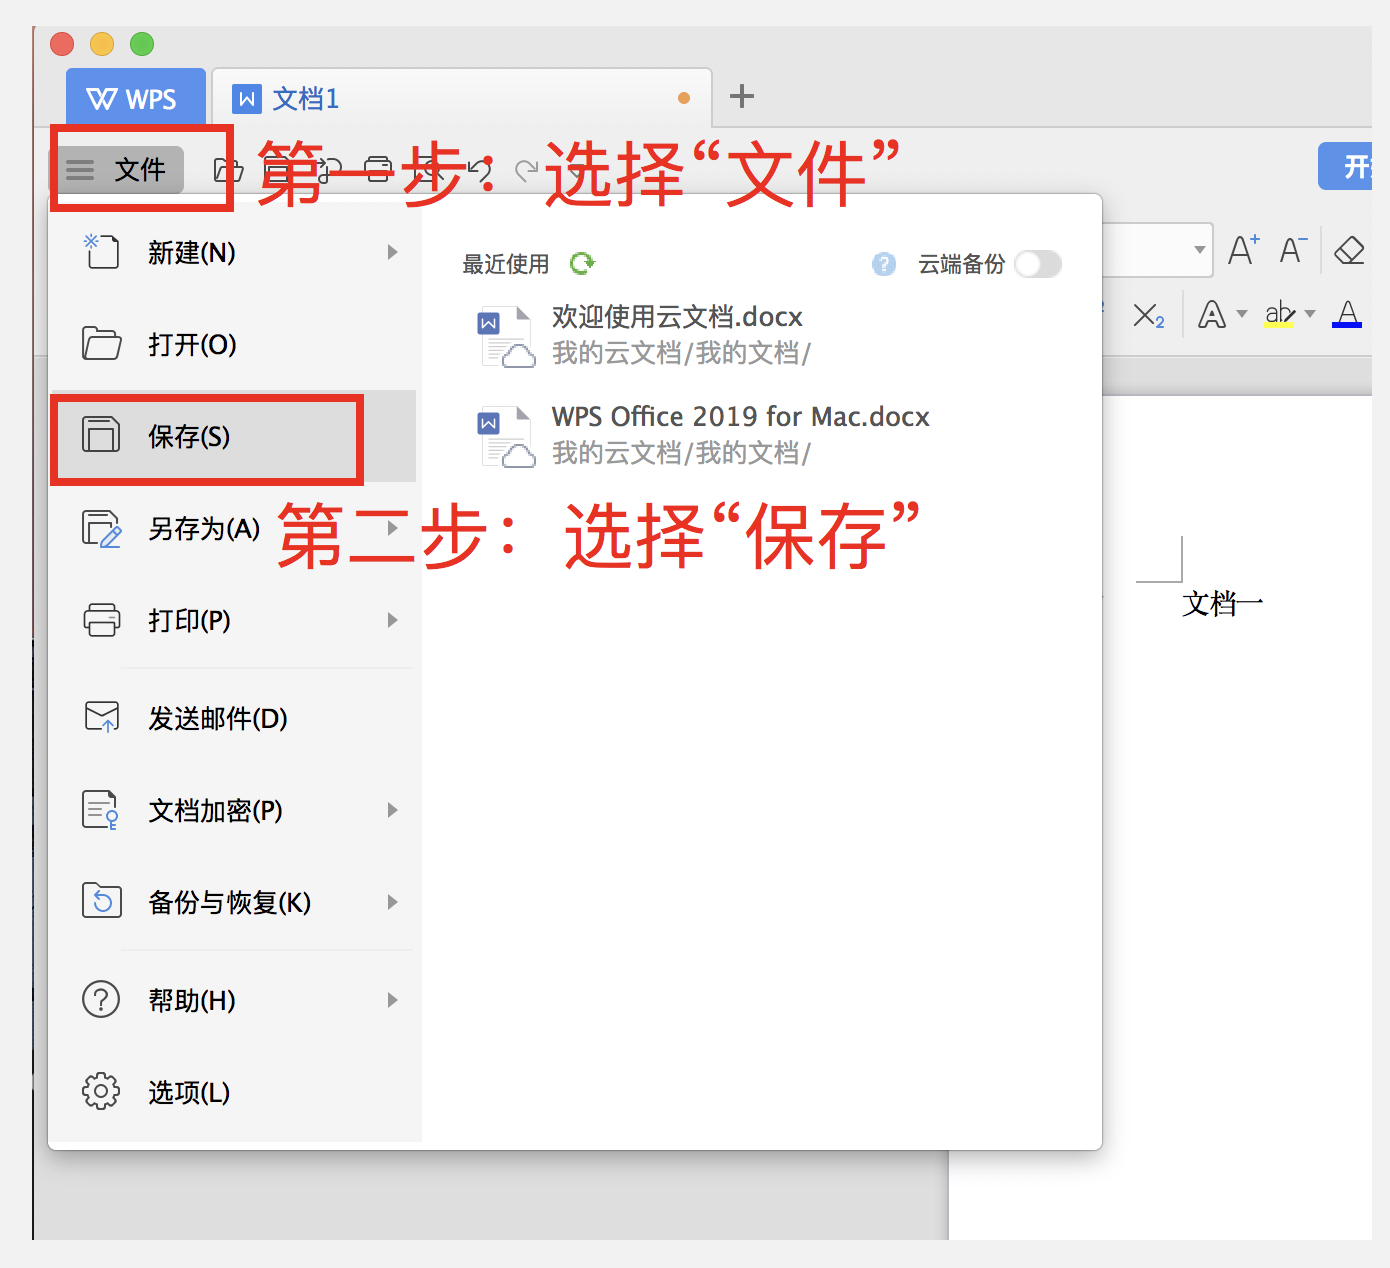Choose 保存(S) from the file menu

[233, 436]
